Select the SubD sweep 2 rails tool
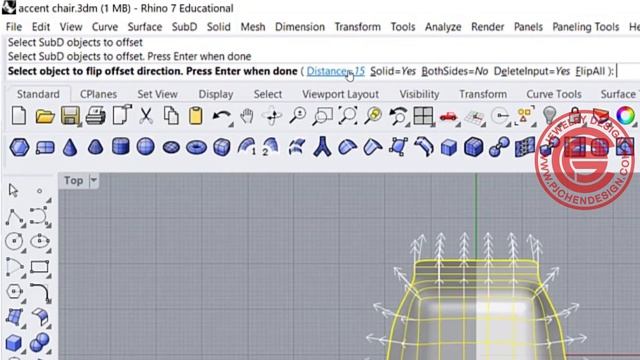 271,147
